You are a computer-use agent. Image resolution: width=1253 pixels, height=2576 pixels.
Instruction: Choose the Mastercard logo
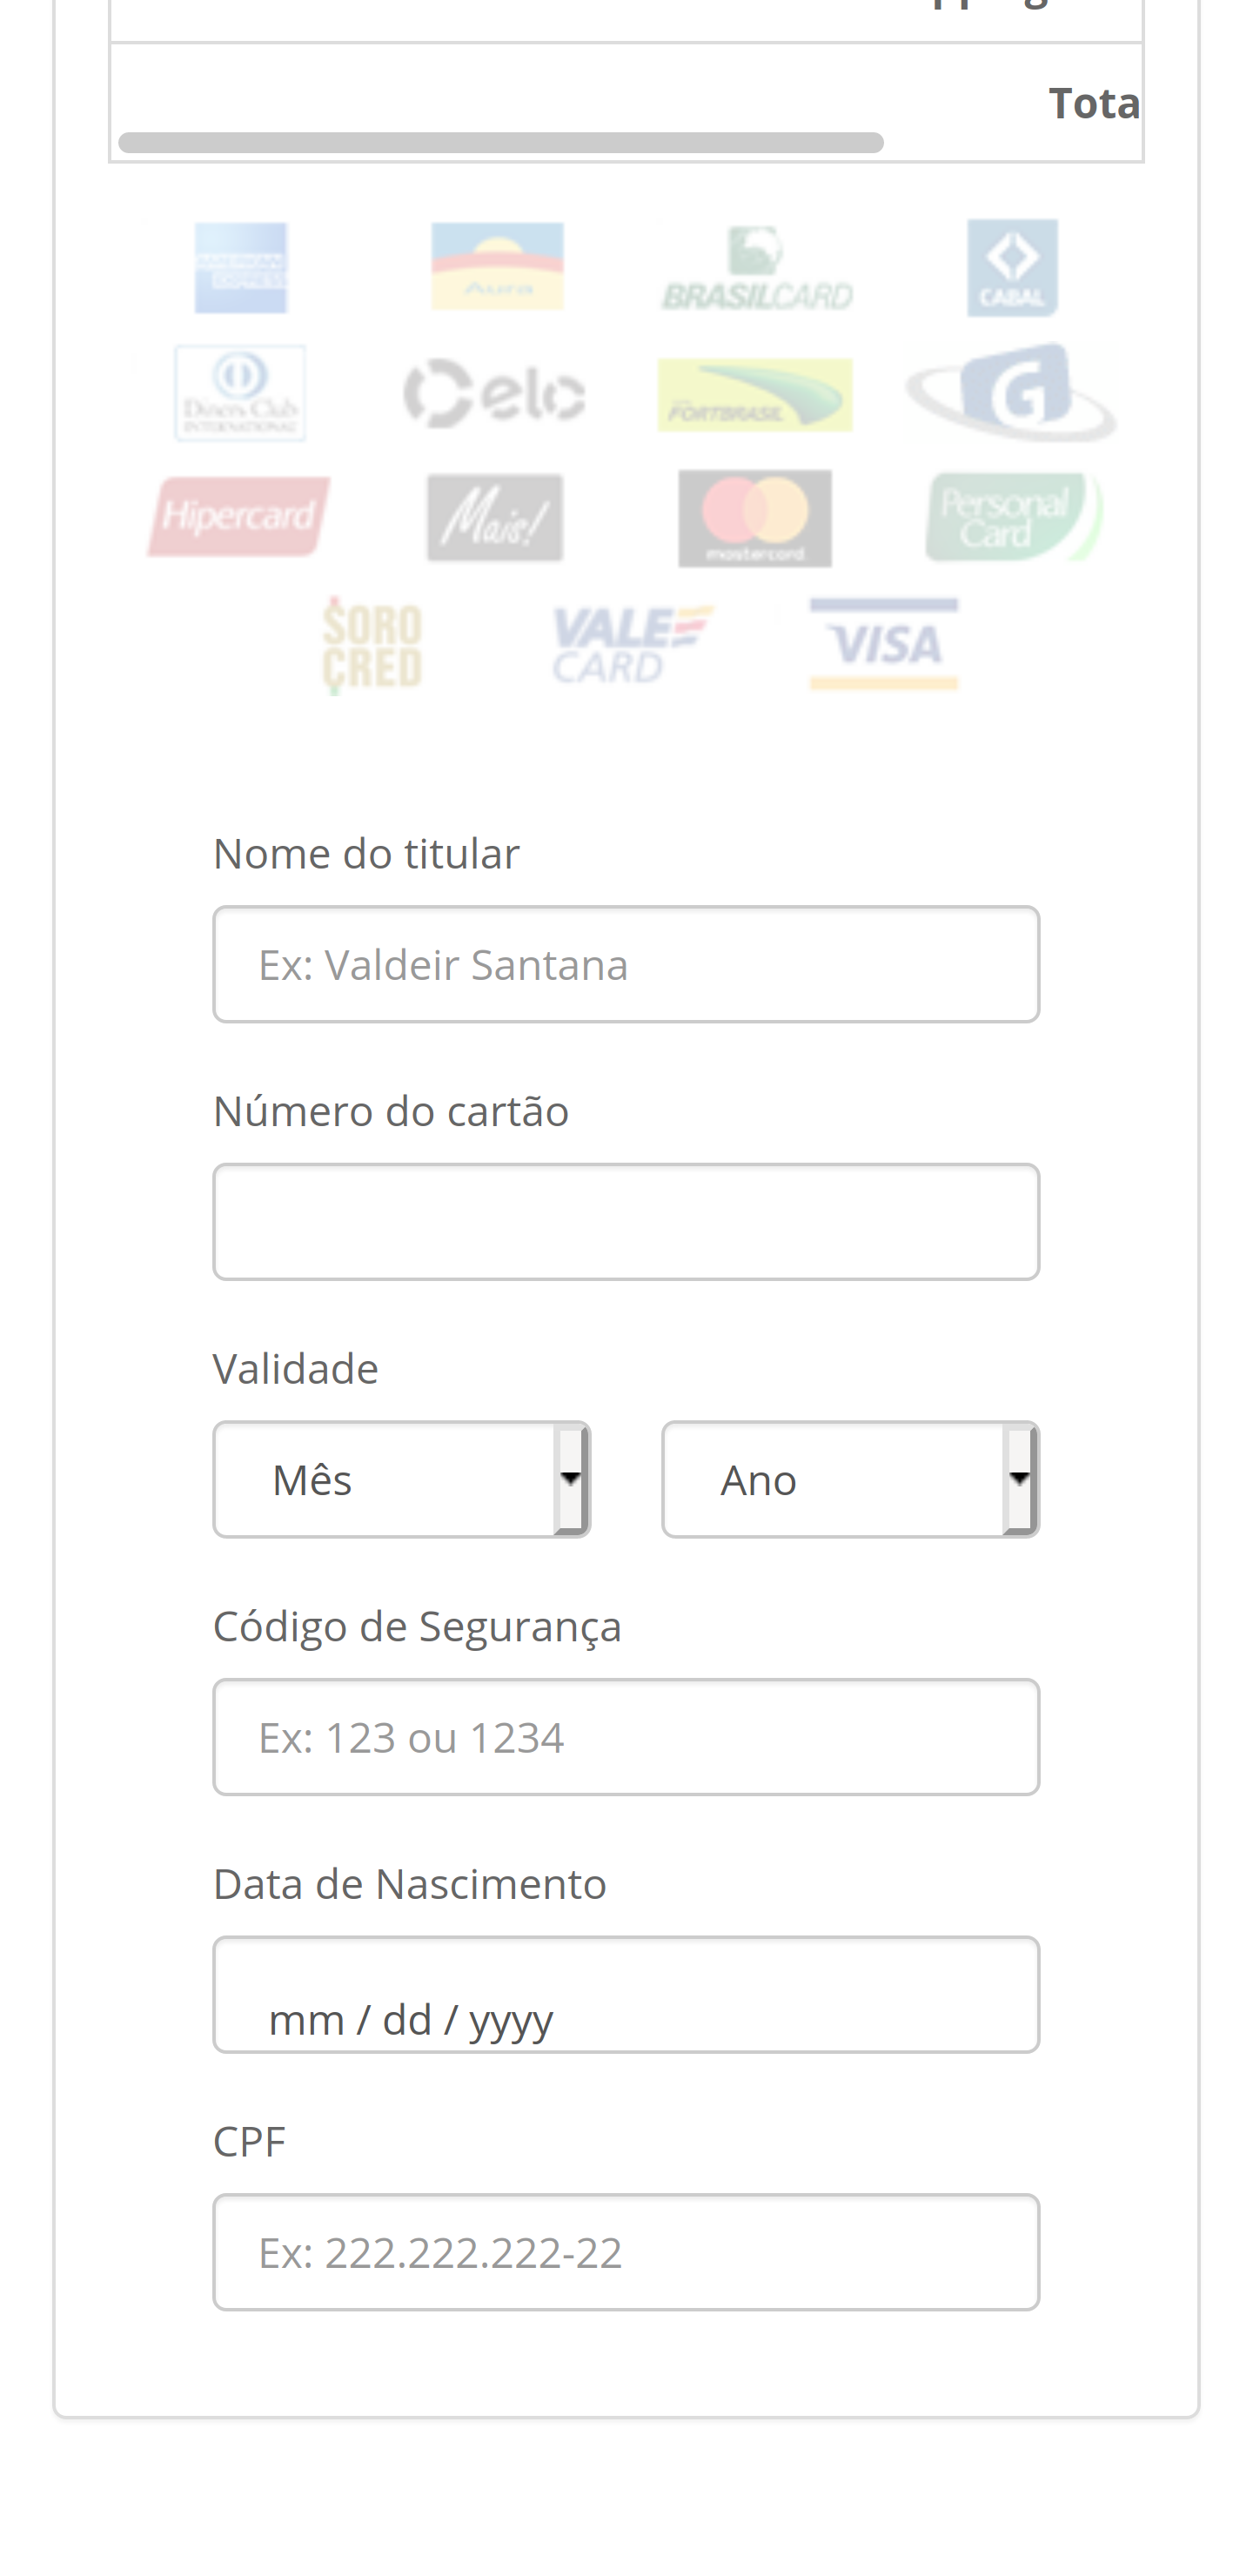tap(755, 518)
